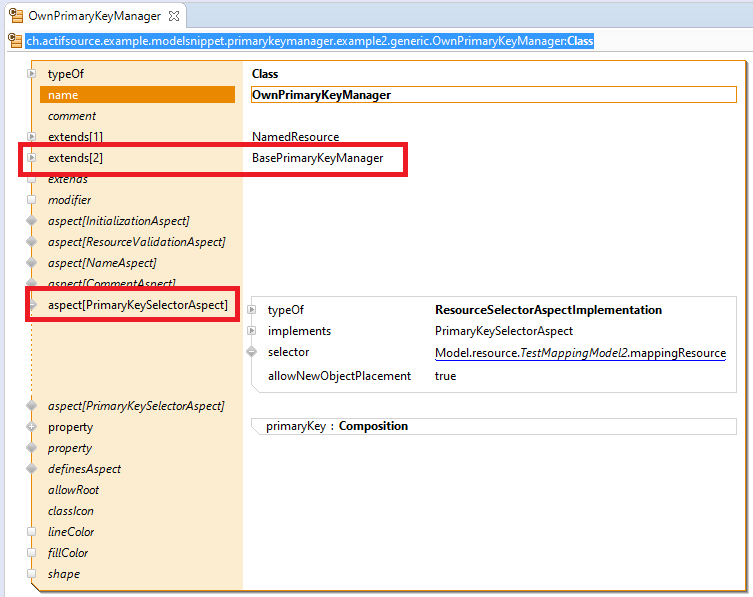Toggle the small square beside shape

[x=32, y=574]
